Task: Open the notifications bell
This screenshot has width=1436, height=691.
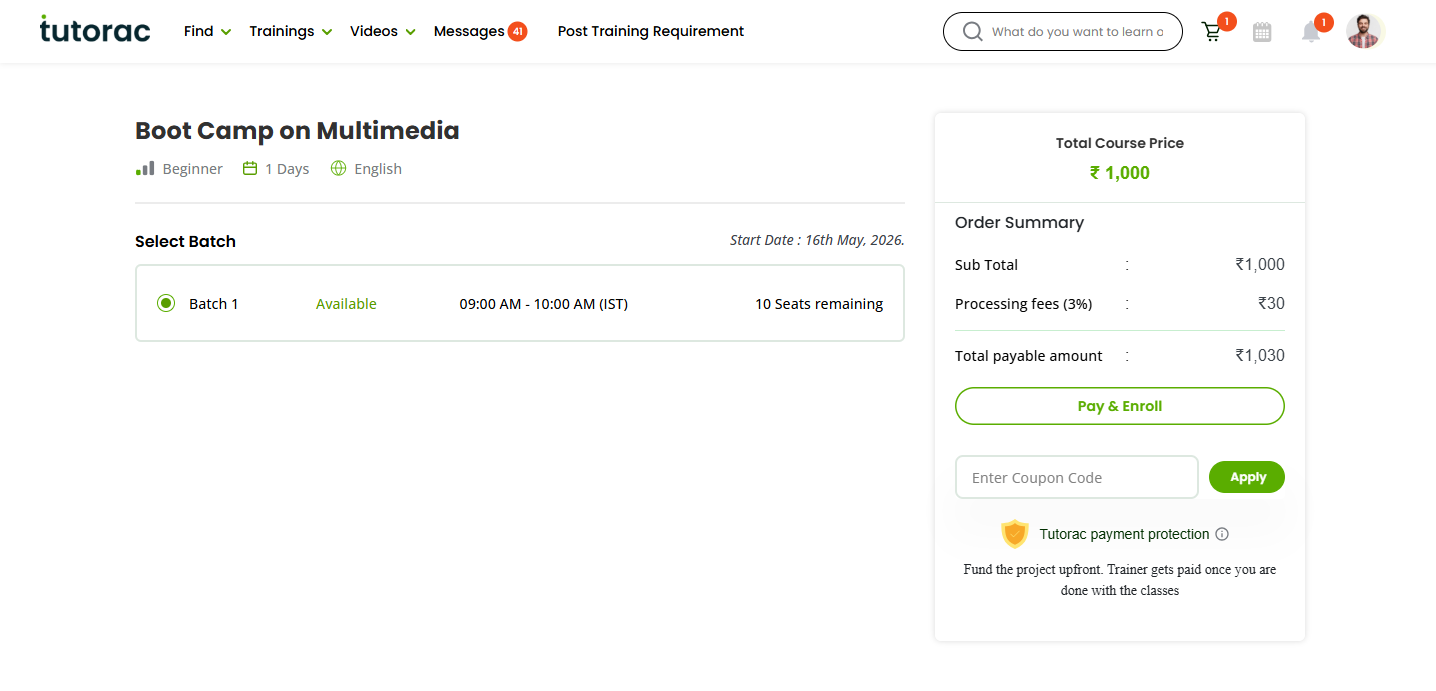Action: pos(1311,32)
